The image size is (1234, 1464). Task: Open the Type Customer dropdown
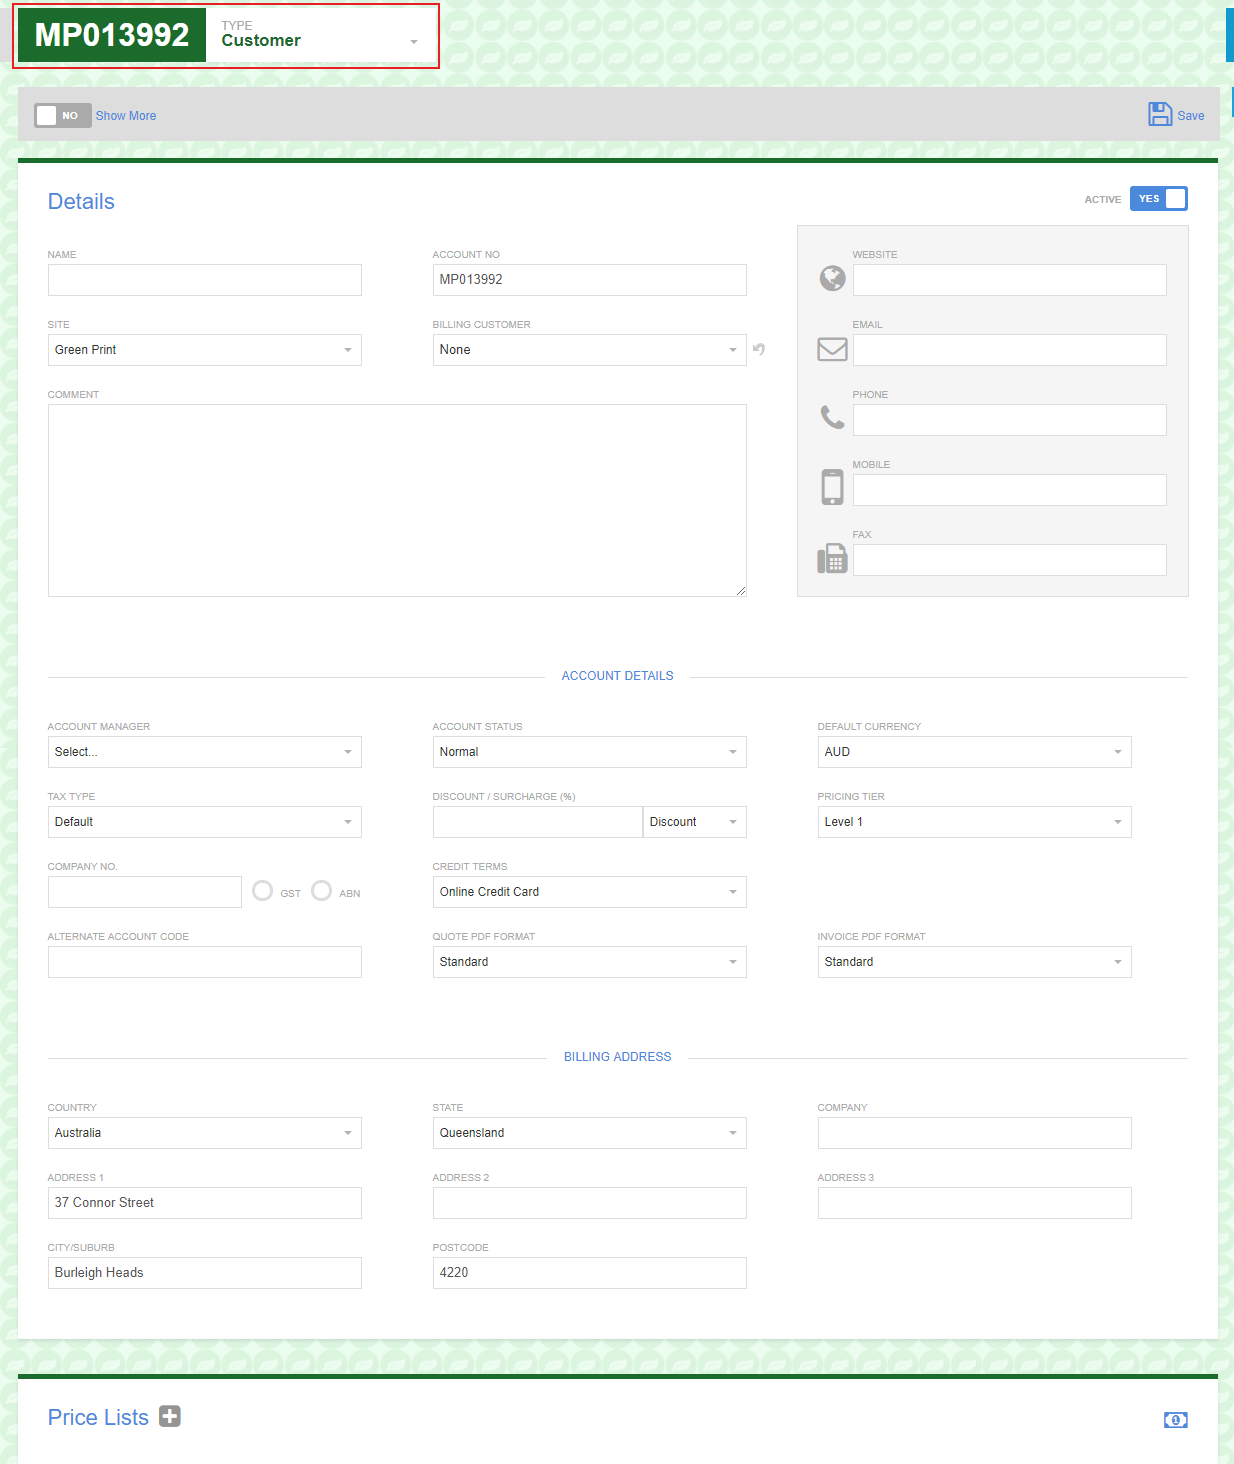click(319, 35)
